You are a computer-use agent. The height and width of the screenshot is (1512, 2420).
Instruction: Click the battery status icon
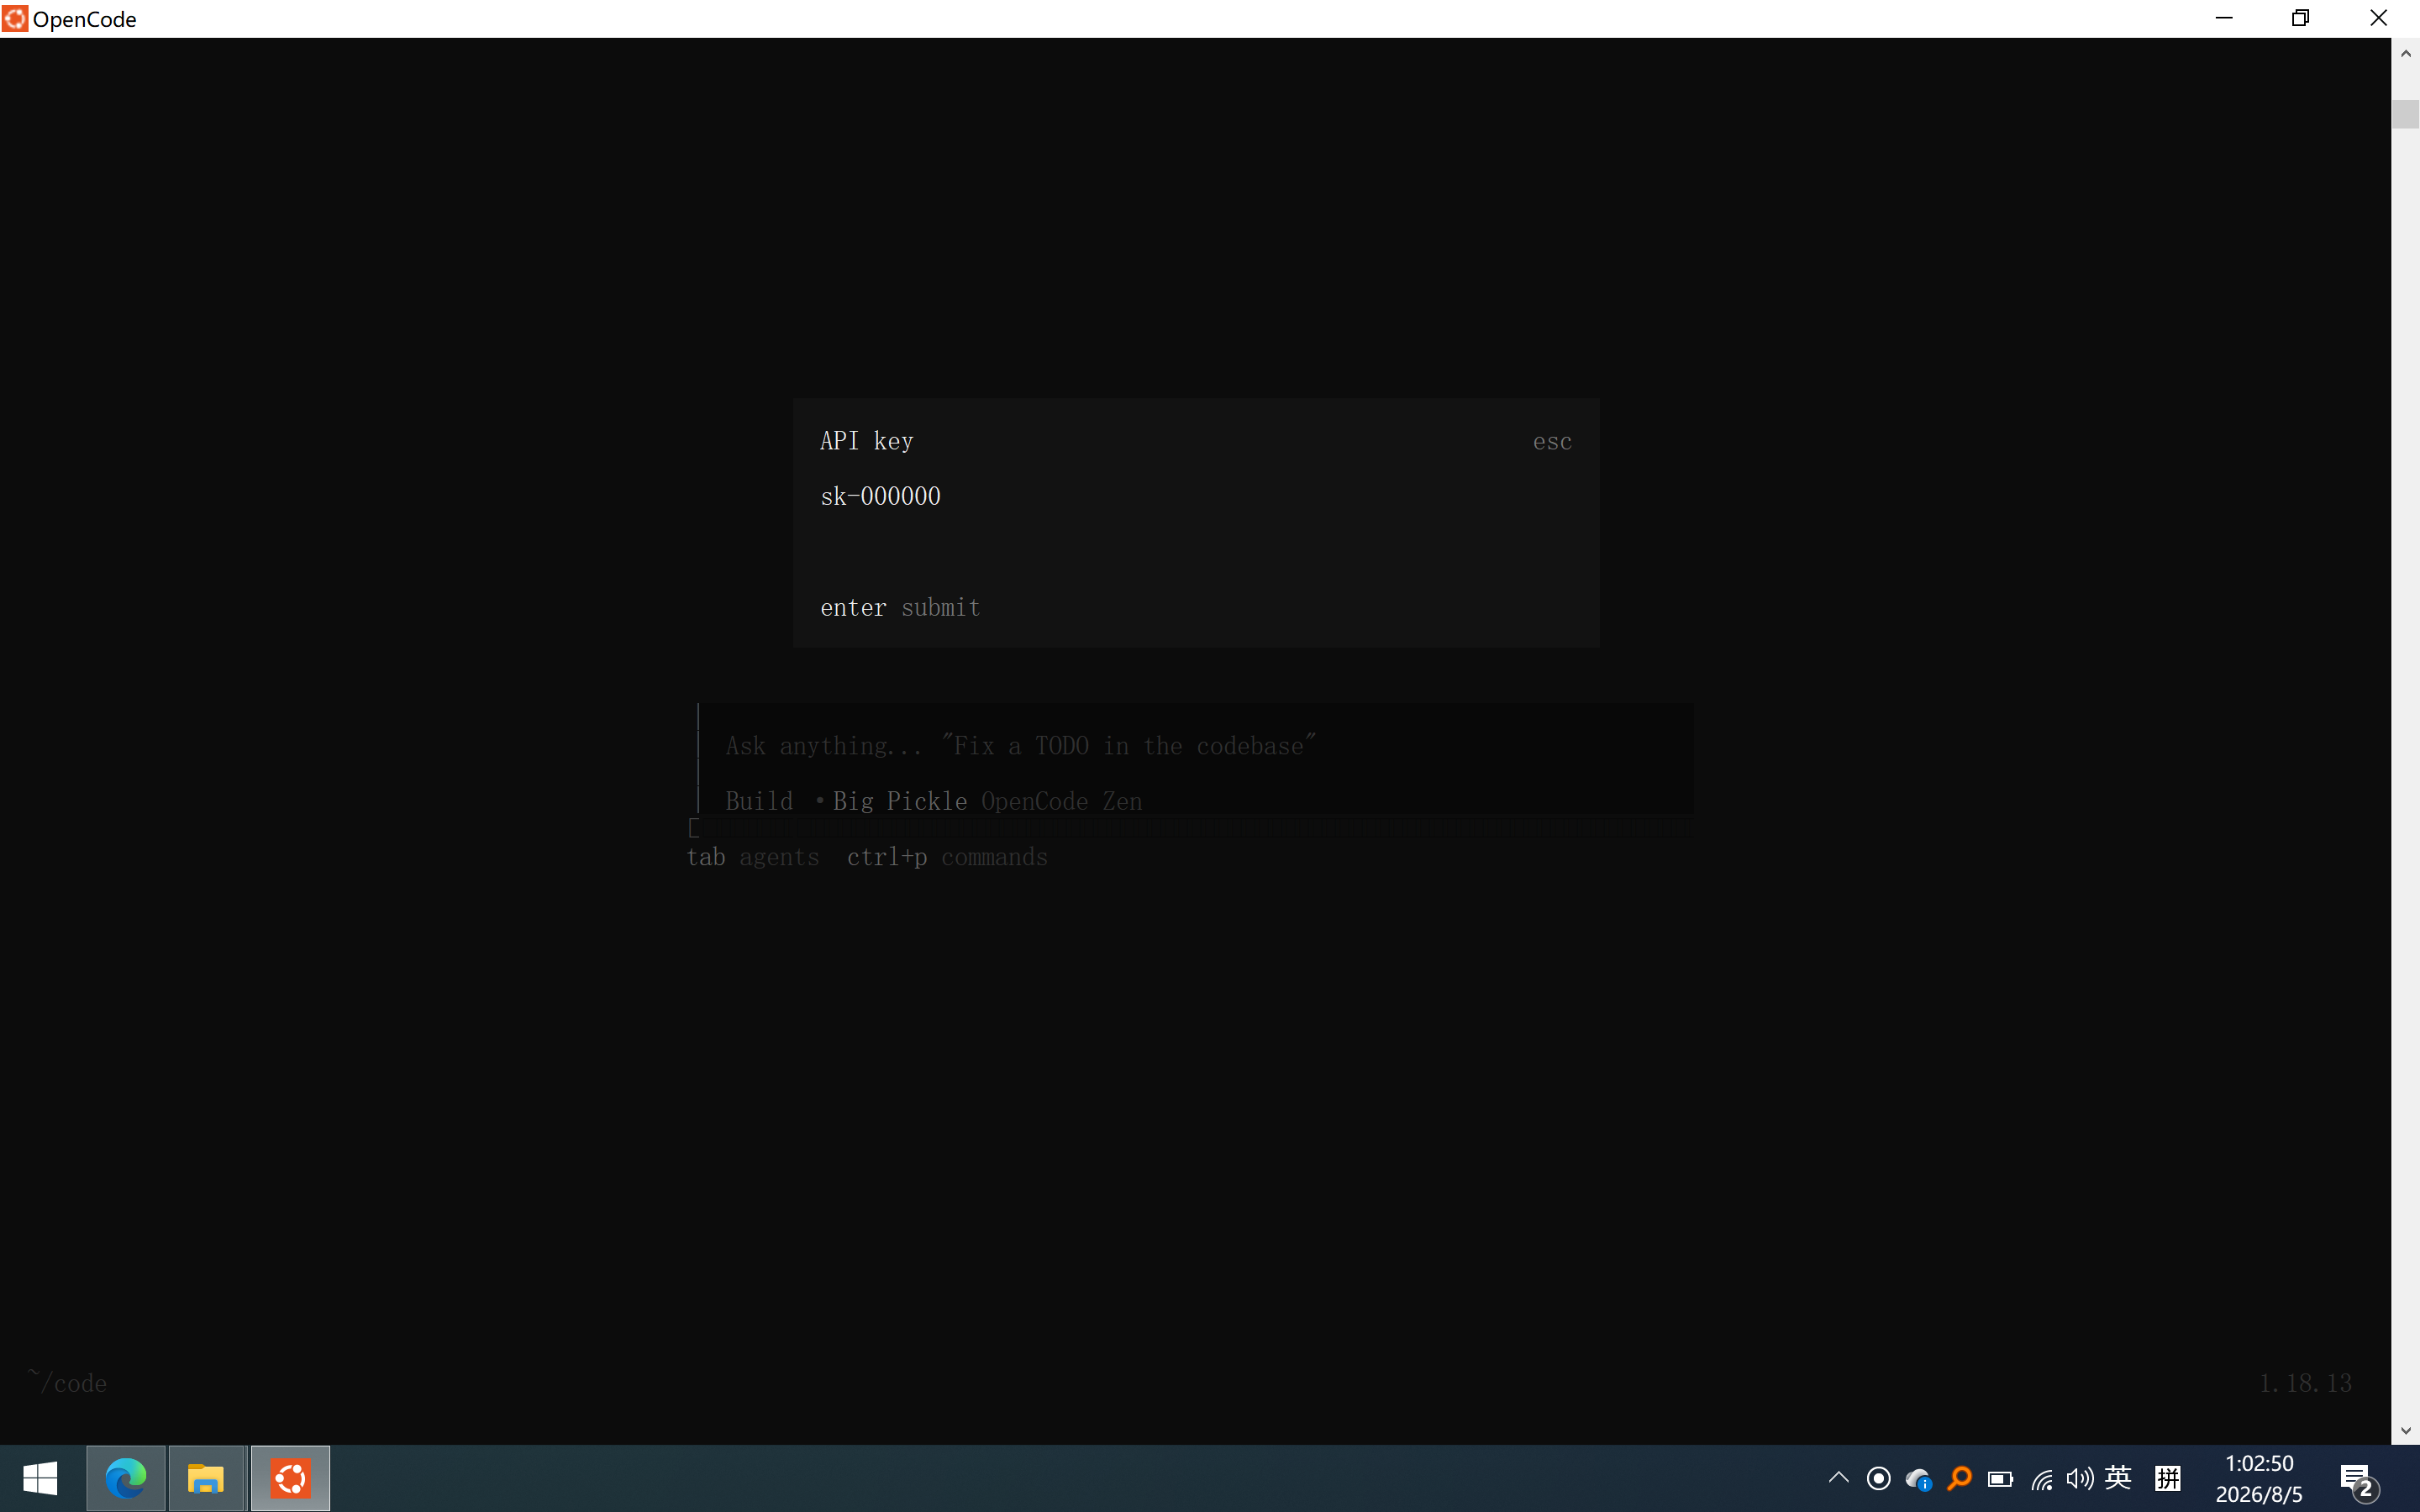pos(2000,1479)
